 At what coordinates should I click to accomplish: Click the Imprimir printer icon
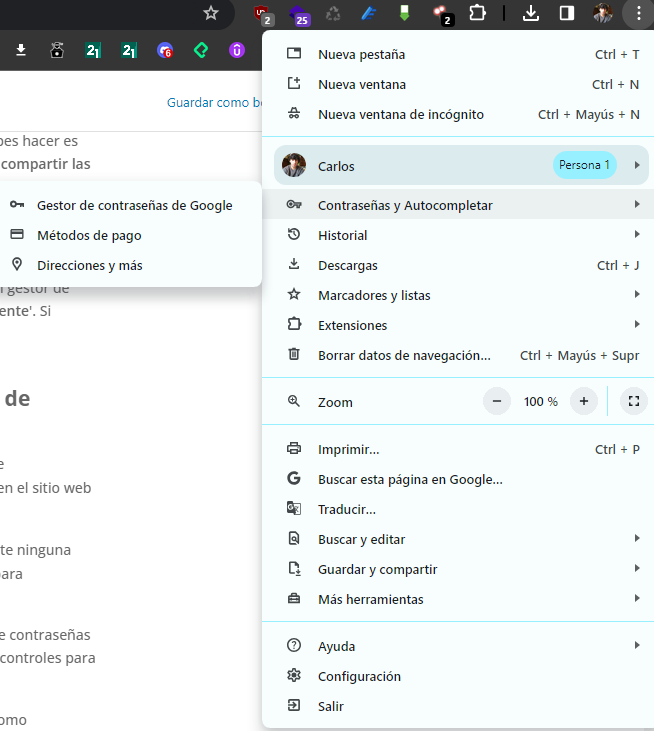coord(294,448)
